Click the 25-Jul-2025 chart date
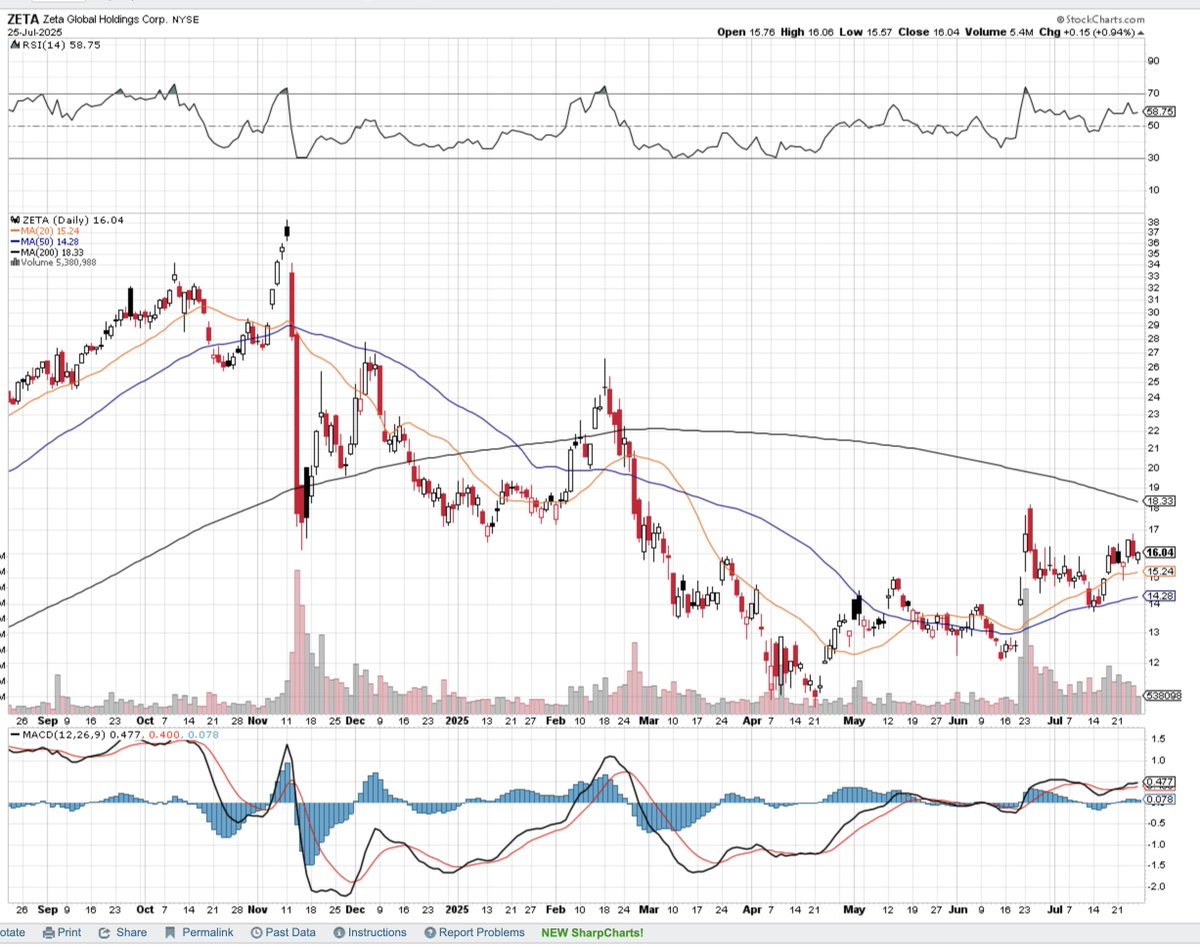Viewport: 1200px width, 947px height. (36, 32)
